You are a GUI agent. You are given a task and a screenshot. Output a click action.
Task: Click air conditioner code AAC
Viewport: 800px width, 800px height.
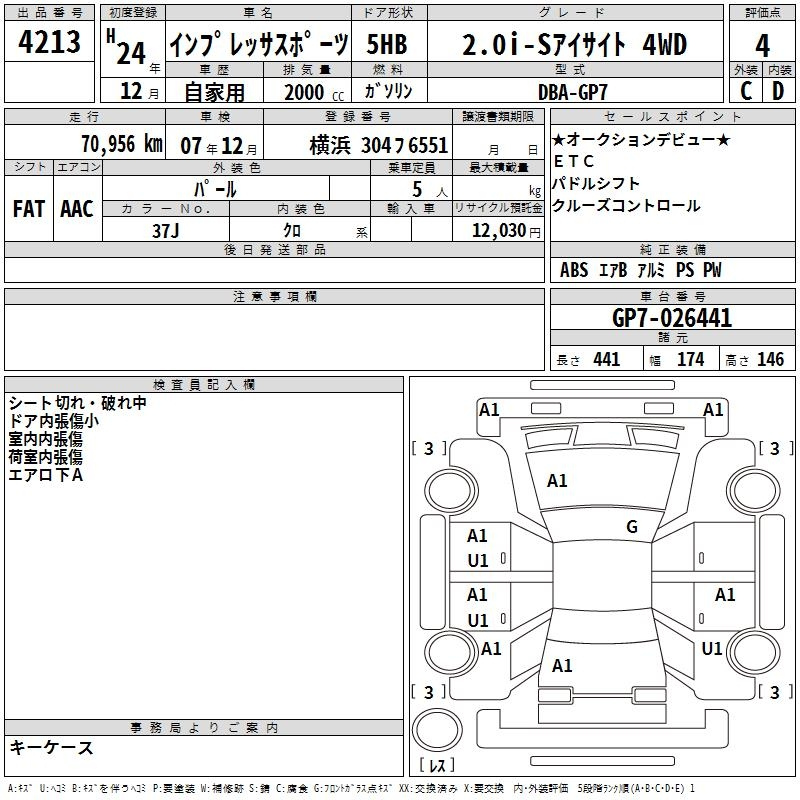tap(77, 209)
